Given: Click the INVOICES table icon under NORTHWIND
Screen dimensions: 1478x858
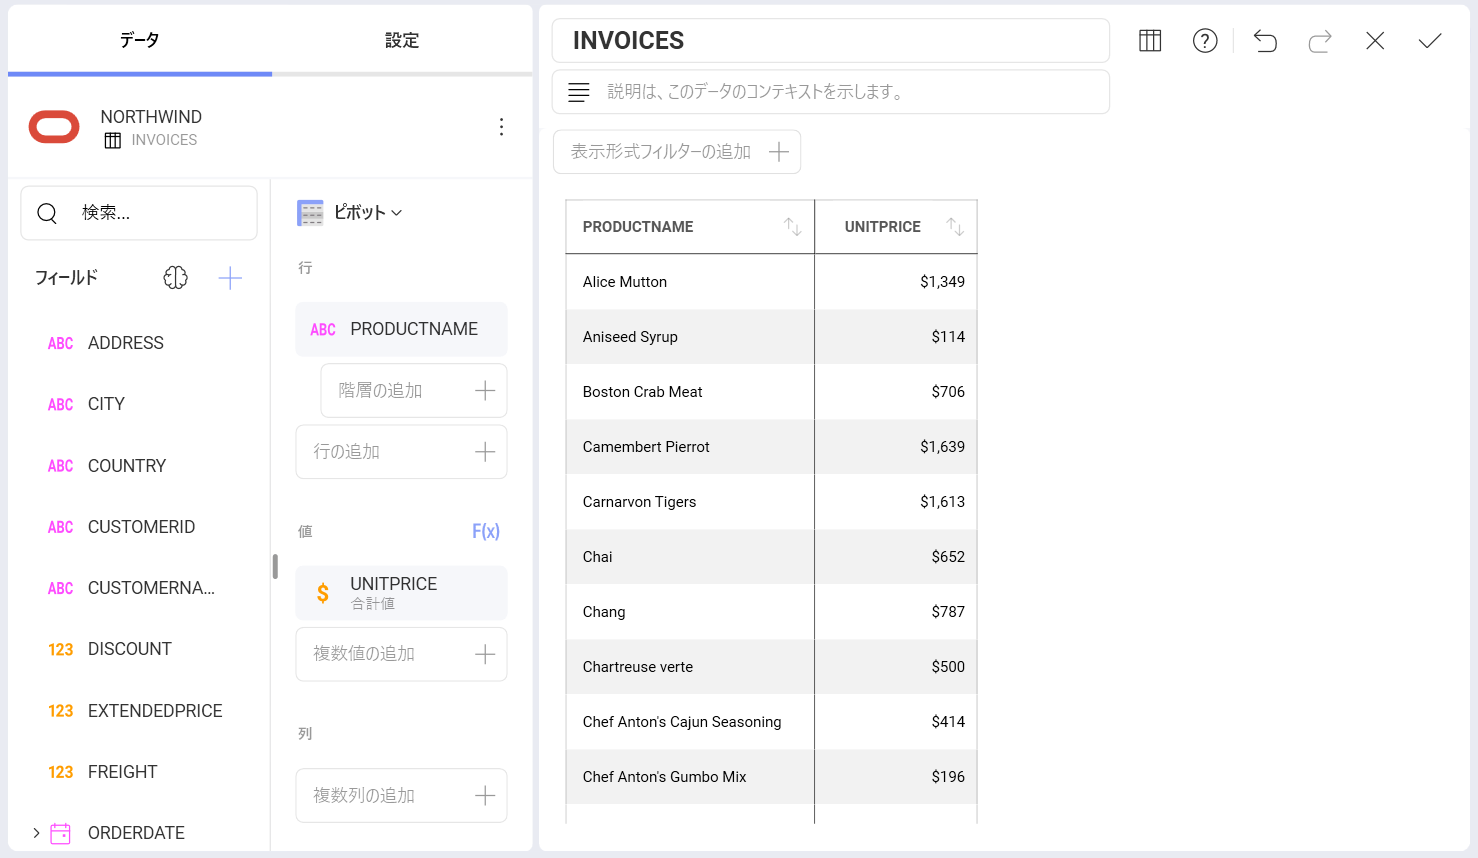Looking at the screenshot, I should [113, 140].
